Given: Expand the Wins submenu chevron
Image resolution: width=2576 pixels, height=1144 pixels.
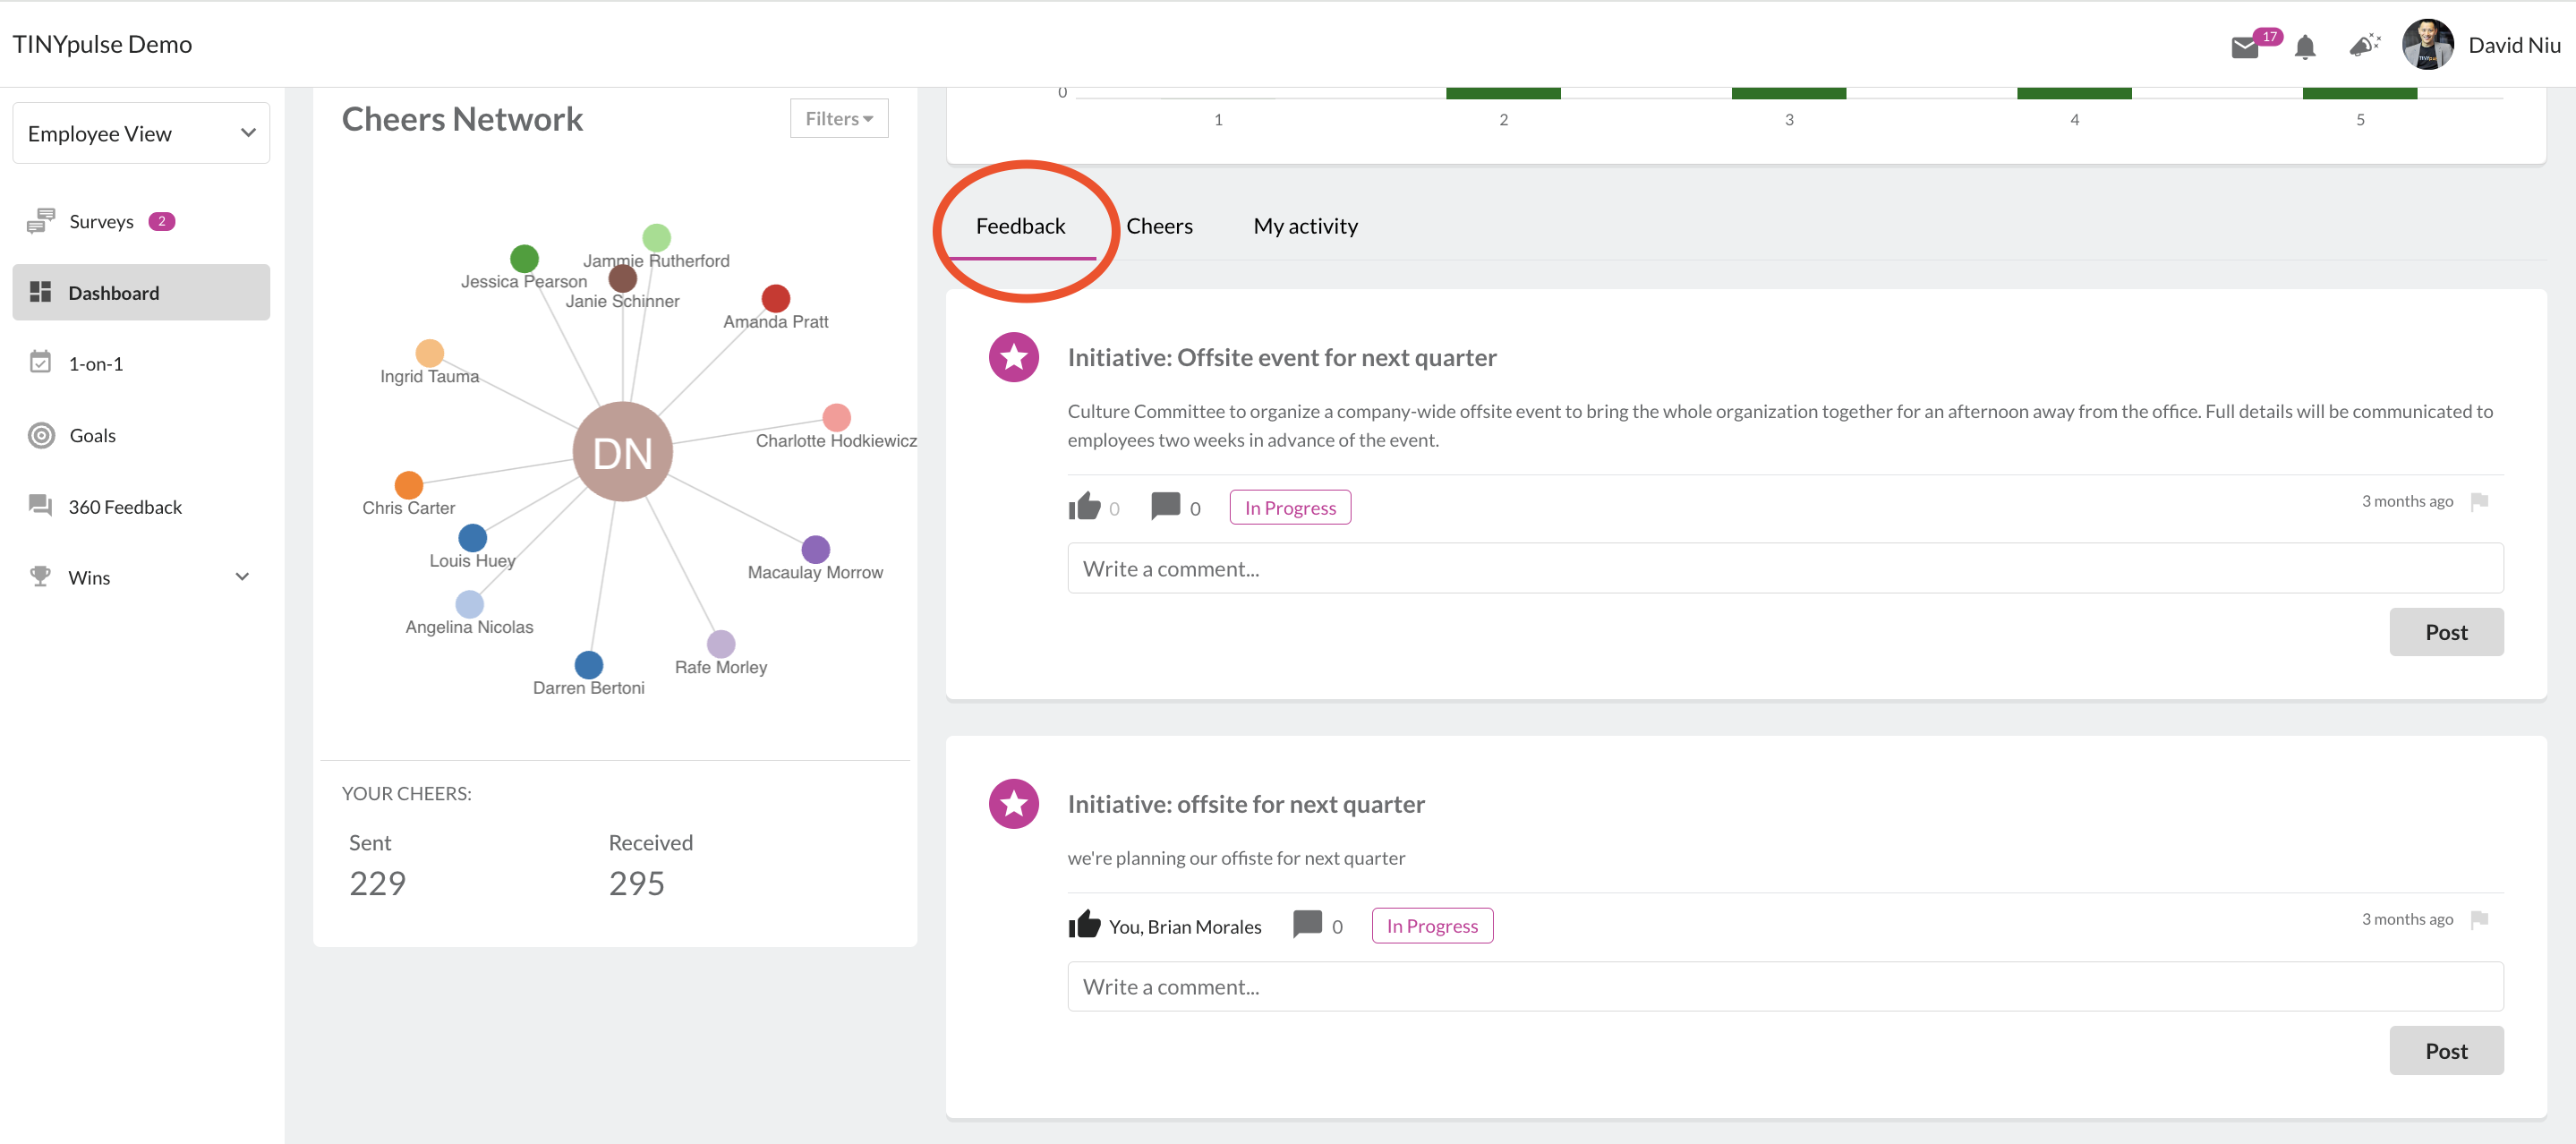Looking at the screenshot, I should (242, 576).
